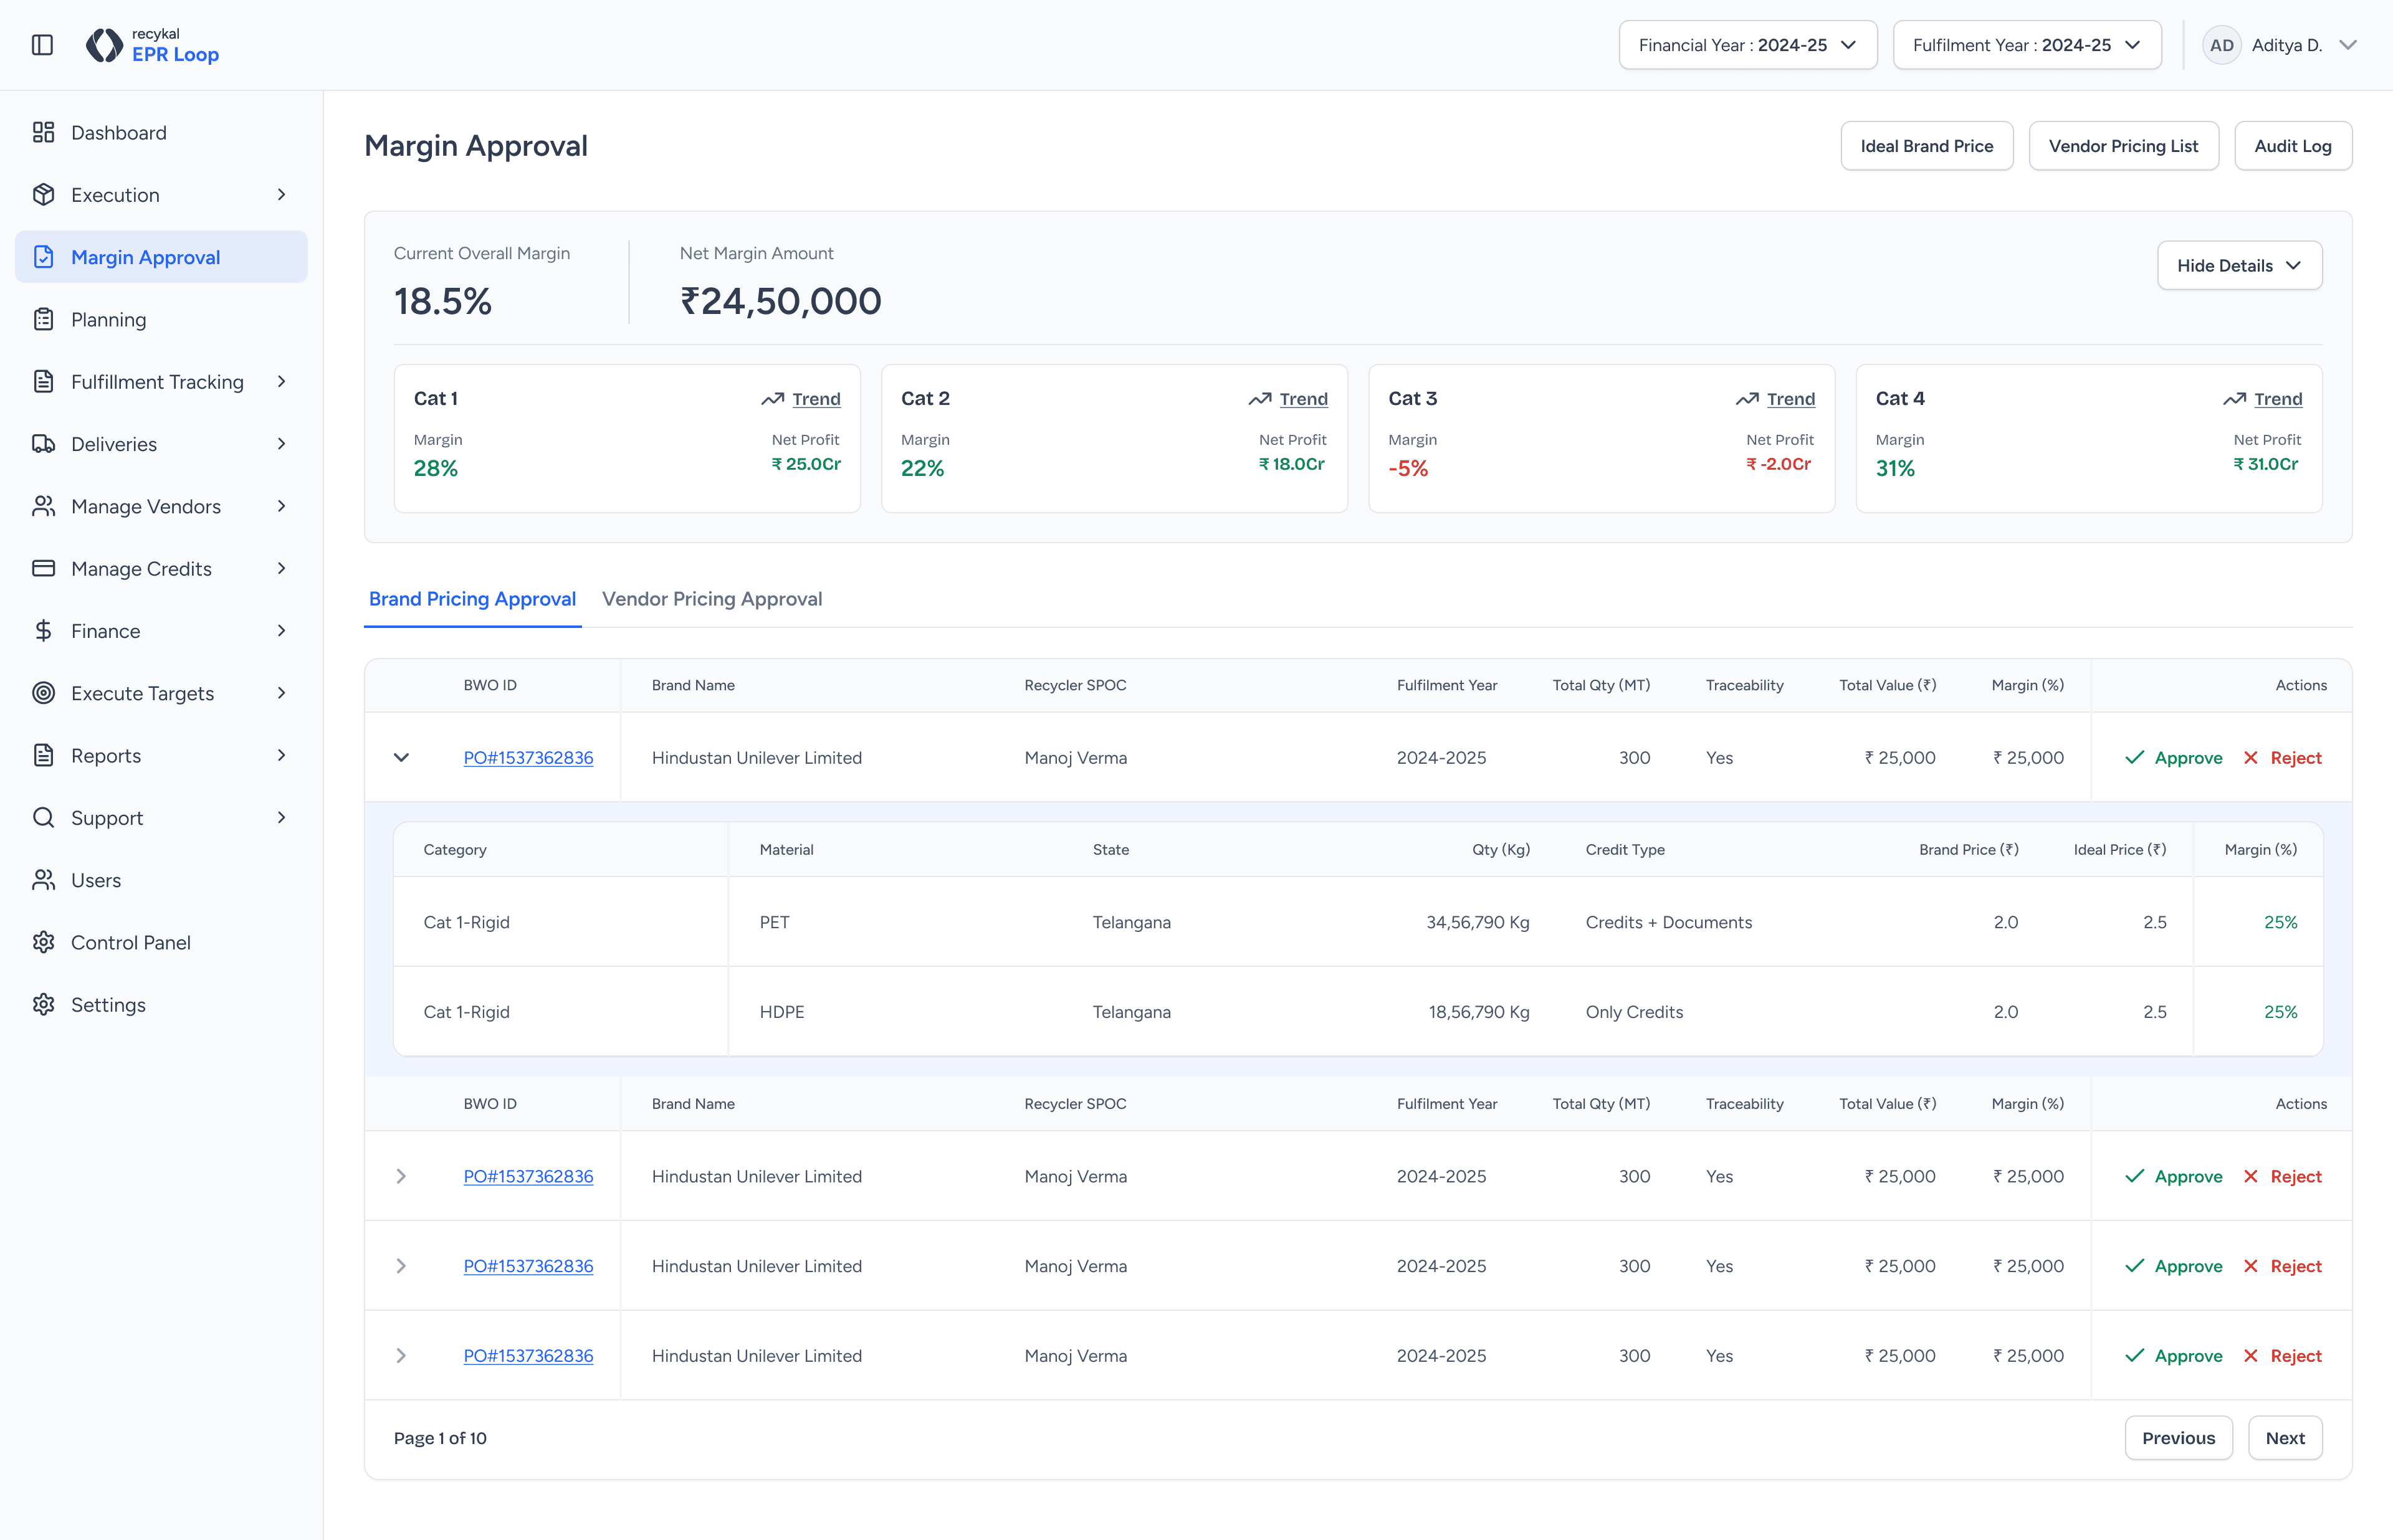Click the Execute Targets bullseye icon

[43, 693]
